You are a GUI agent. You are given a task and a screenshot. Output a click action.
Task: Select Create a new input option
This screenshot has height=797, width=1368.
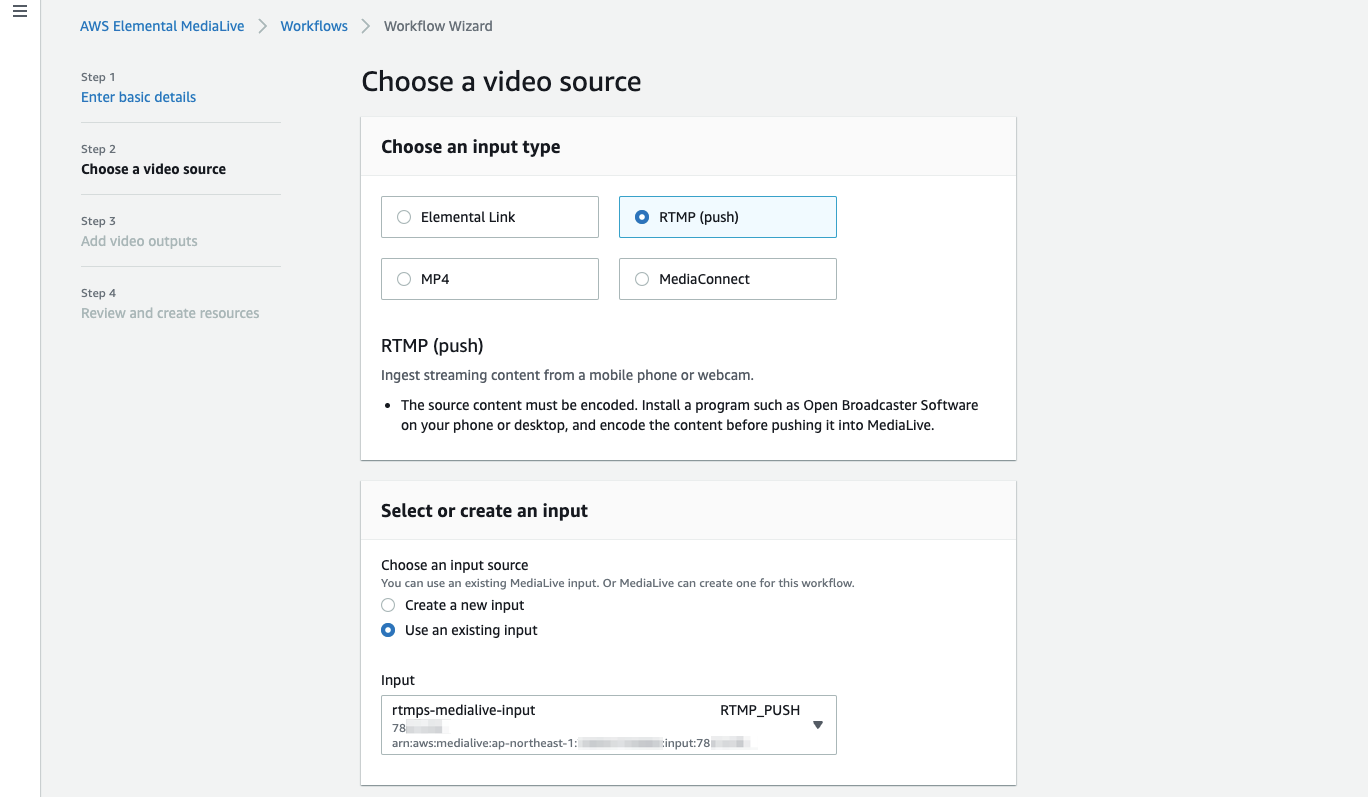click(x=388, y=605)
